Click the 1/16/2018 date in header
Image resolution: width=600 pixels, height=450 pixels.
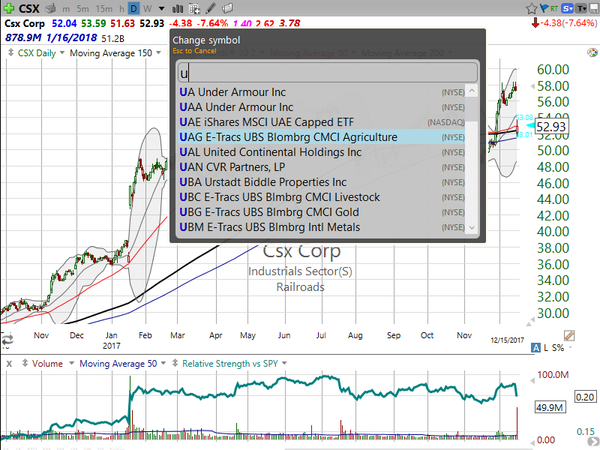coord(72,38)
